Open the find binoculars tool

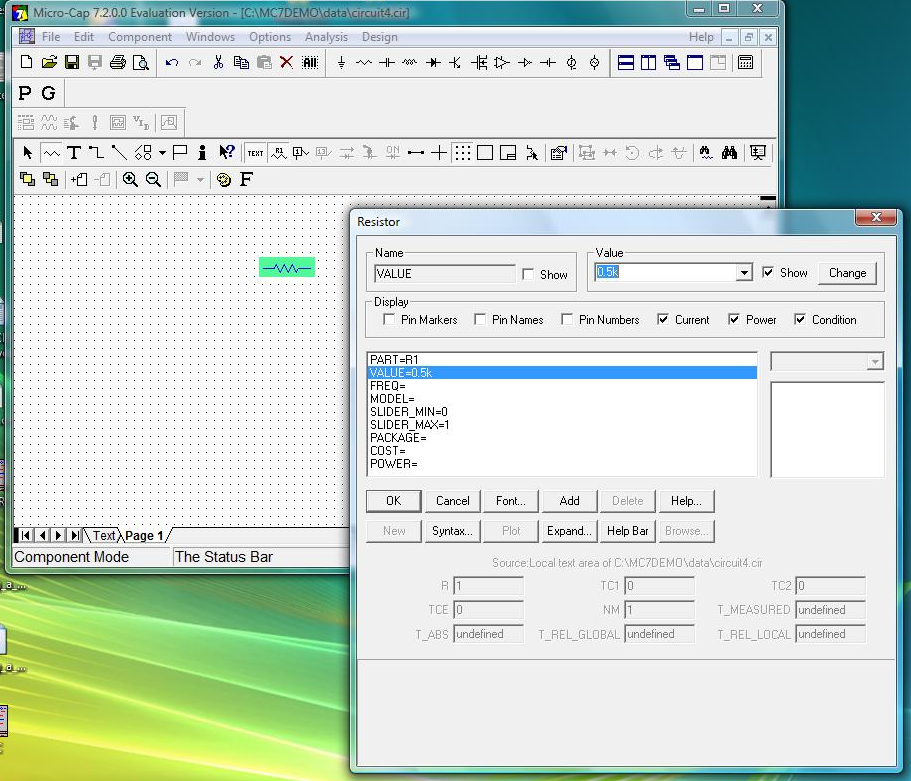tap(729, 153)
